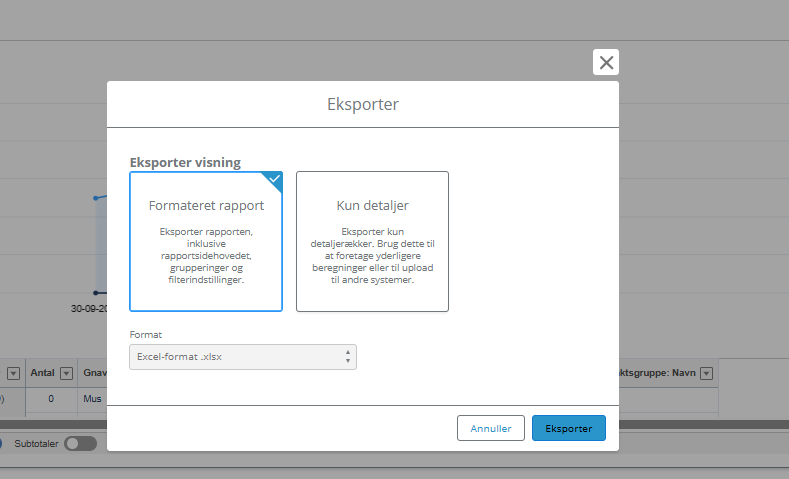Select the Formateret rapport export option
This screenshot has width=789, height=479.
click(206, 241)
